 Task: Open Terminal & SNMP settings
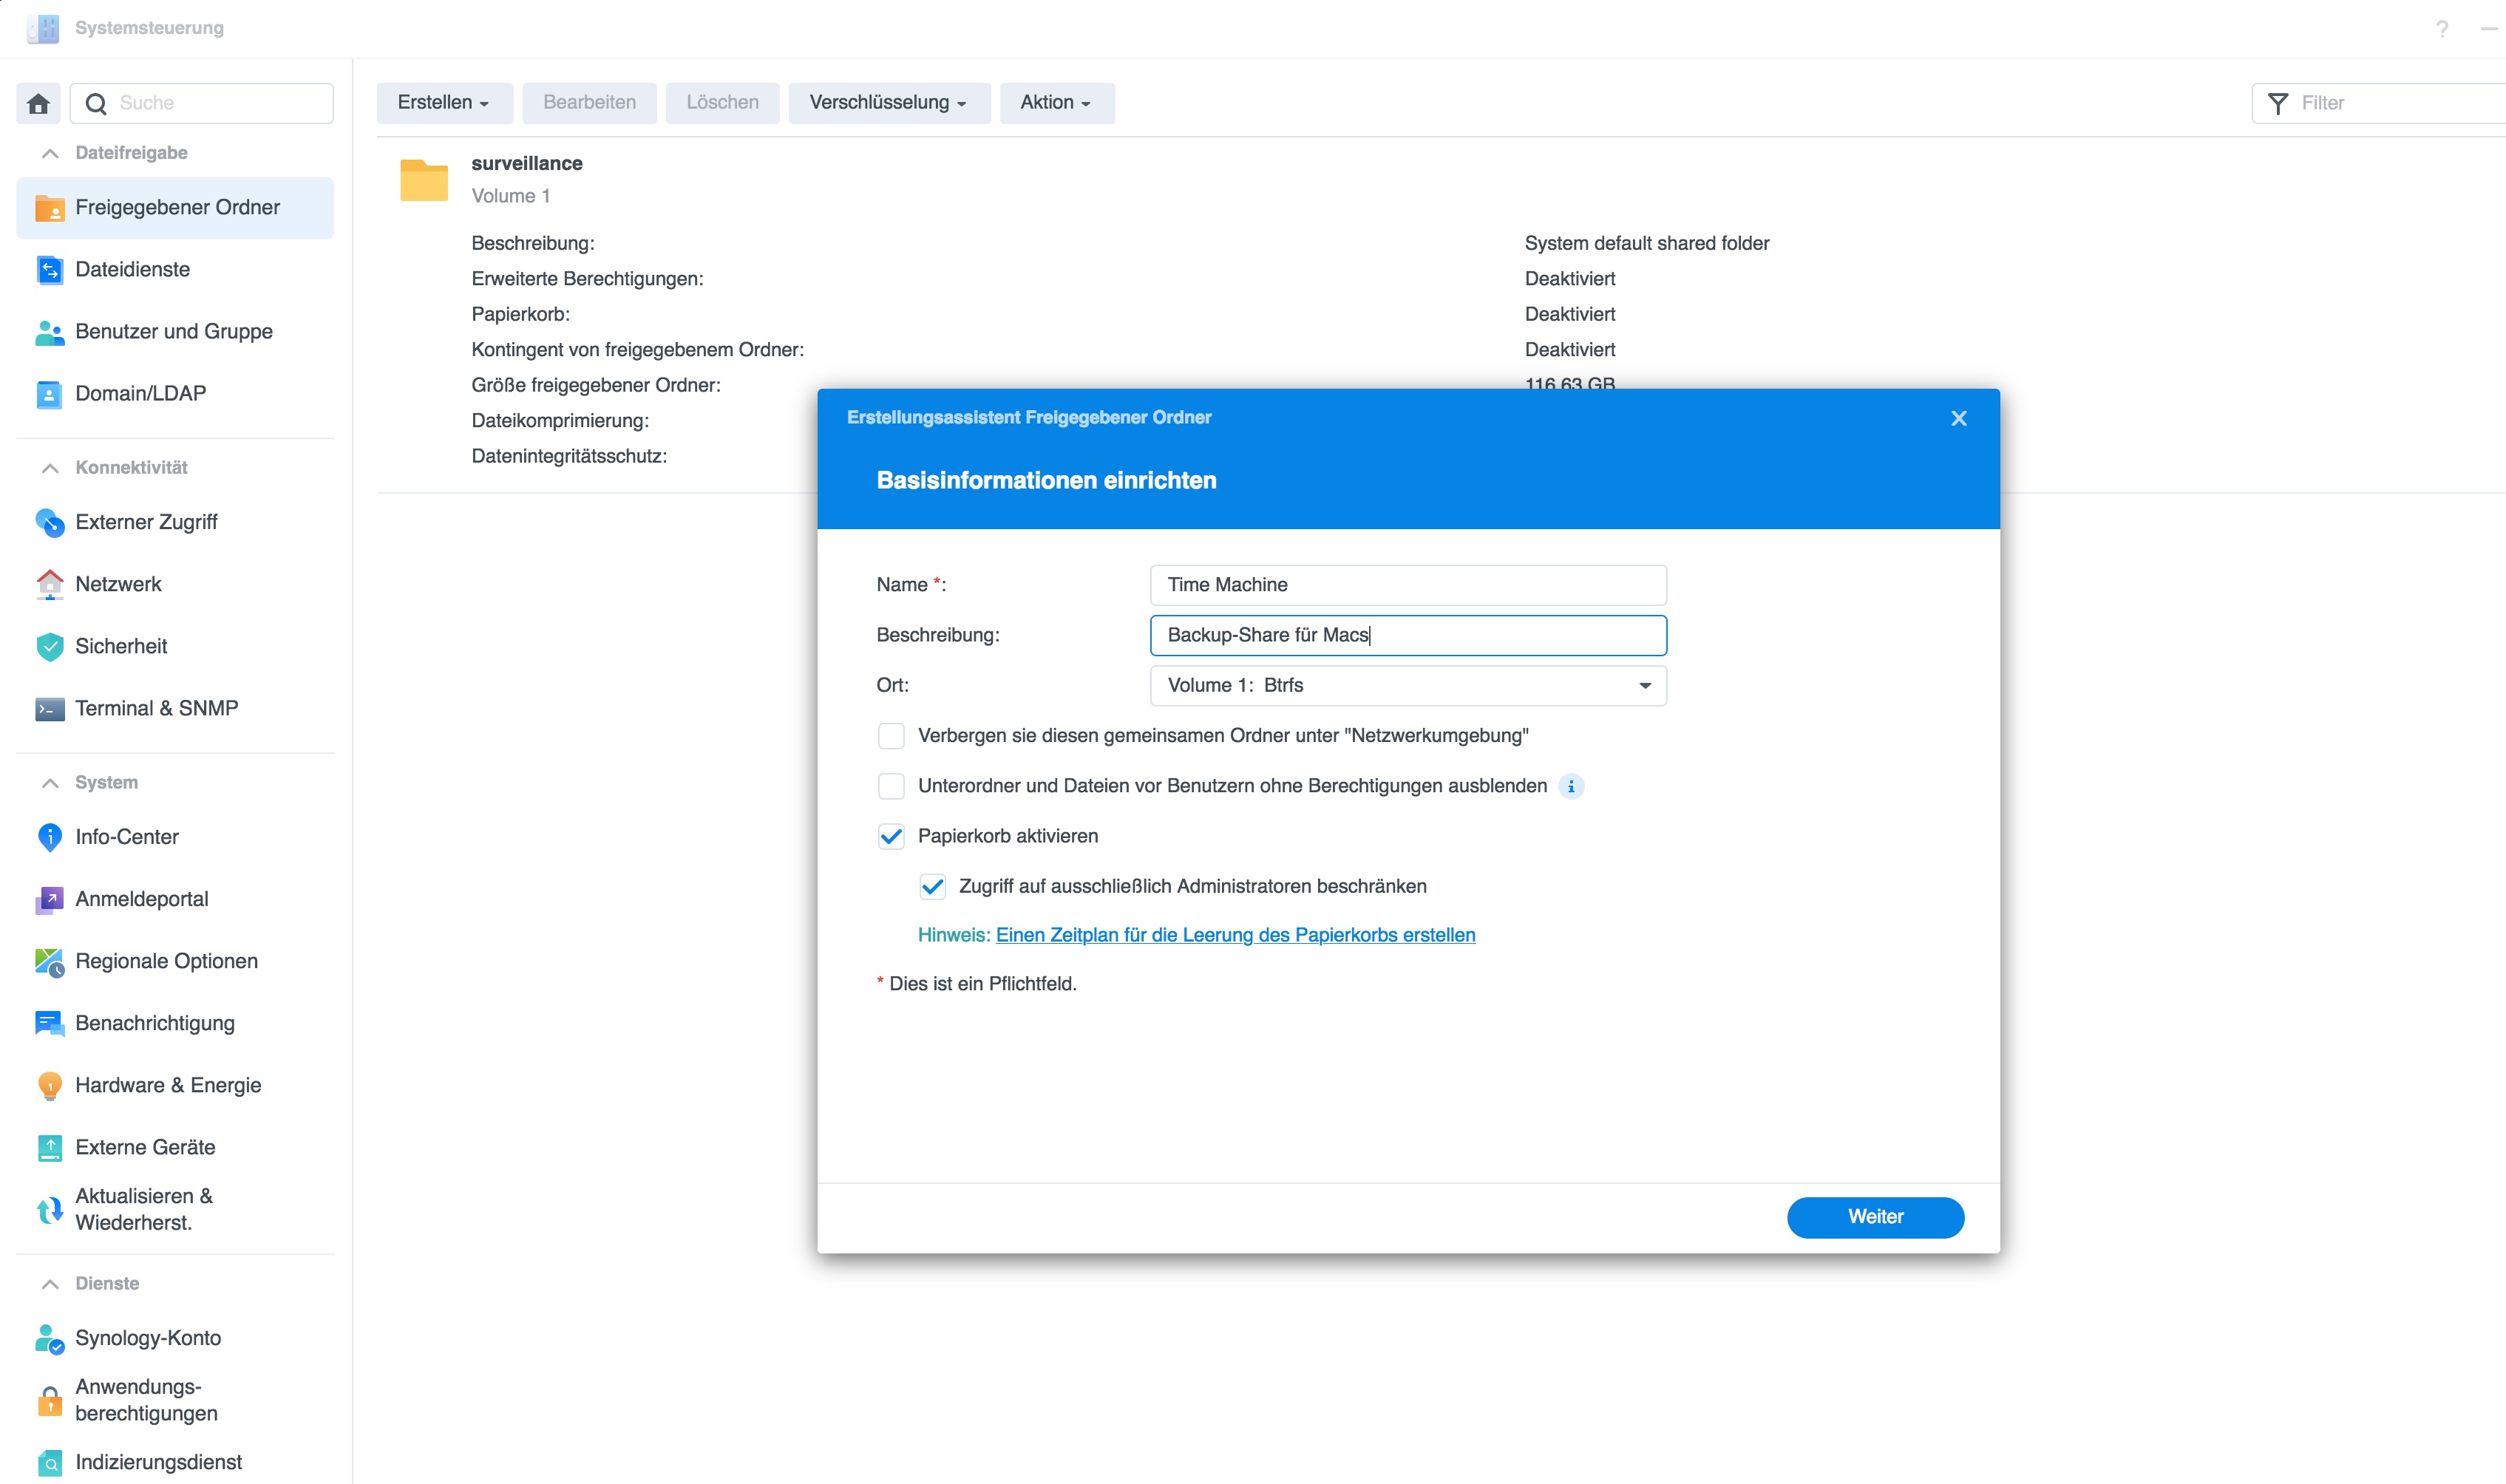156,708
